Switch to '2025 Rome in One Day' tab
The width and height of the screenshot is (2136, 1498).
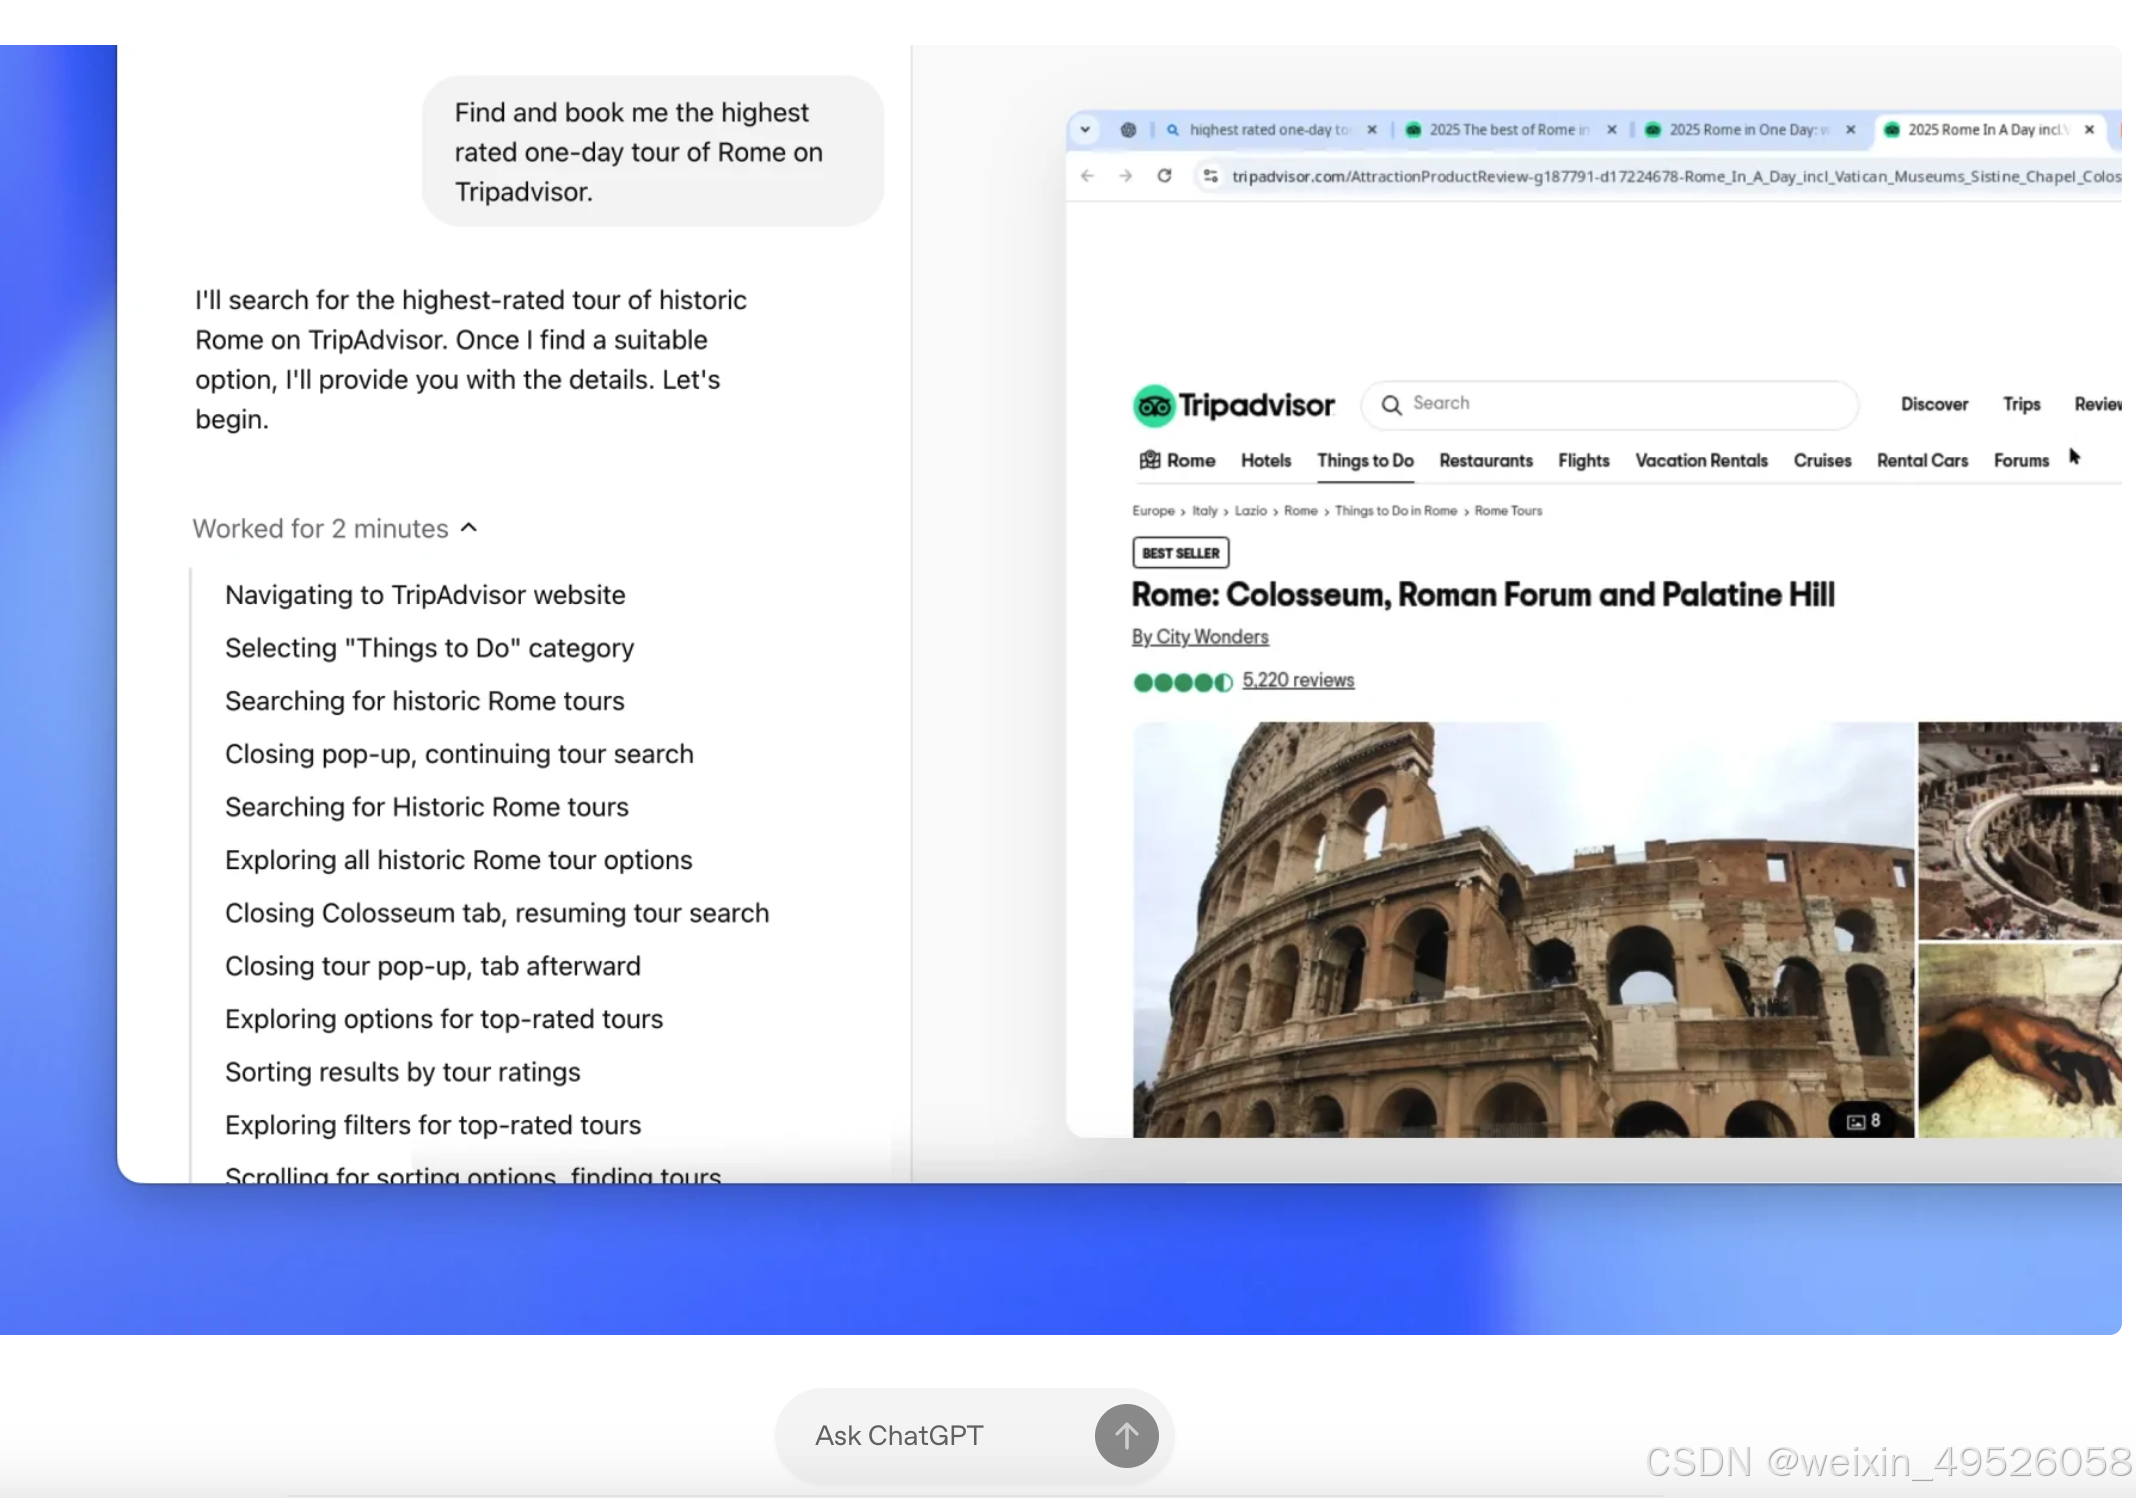[1741, 130]
